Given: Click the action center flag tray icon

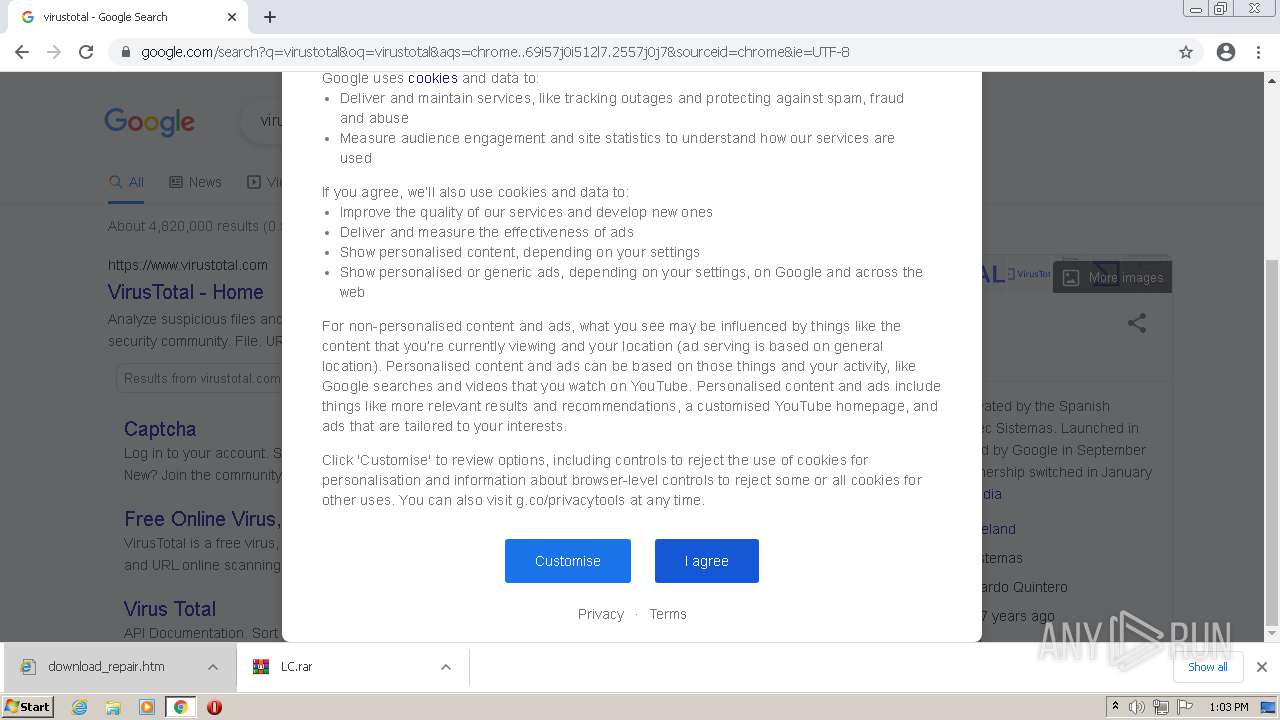Looking at the screenshot, I should [x=1185, y=707].
